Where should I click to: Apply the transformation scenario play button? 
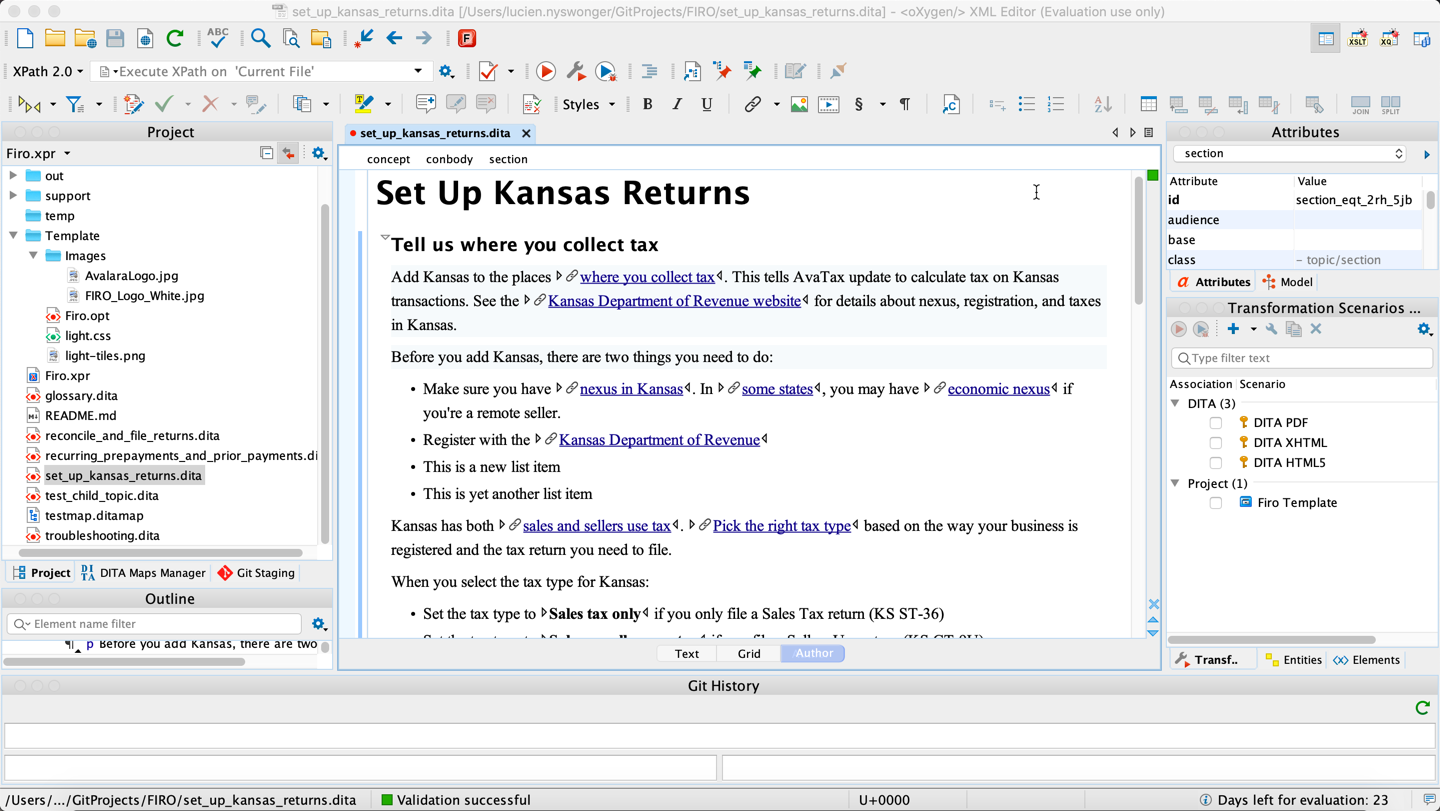pyautogui.click(x=546, y=72)
